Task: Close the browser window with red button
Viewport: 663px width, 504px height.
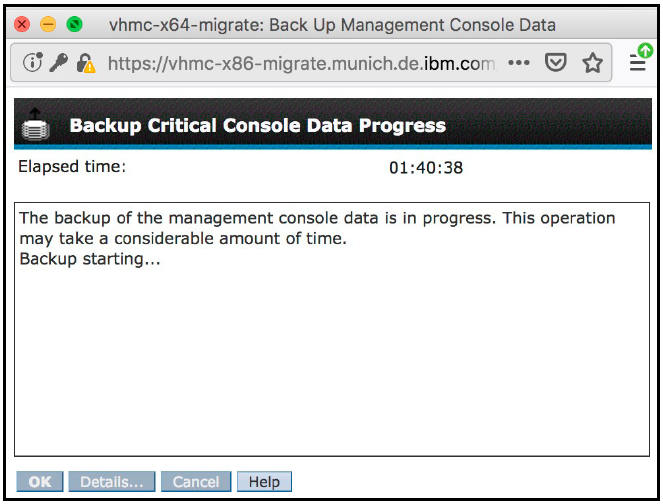Action: [x=22, y=23]
